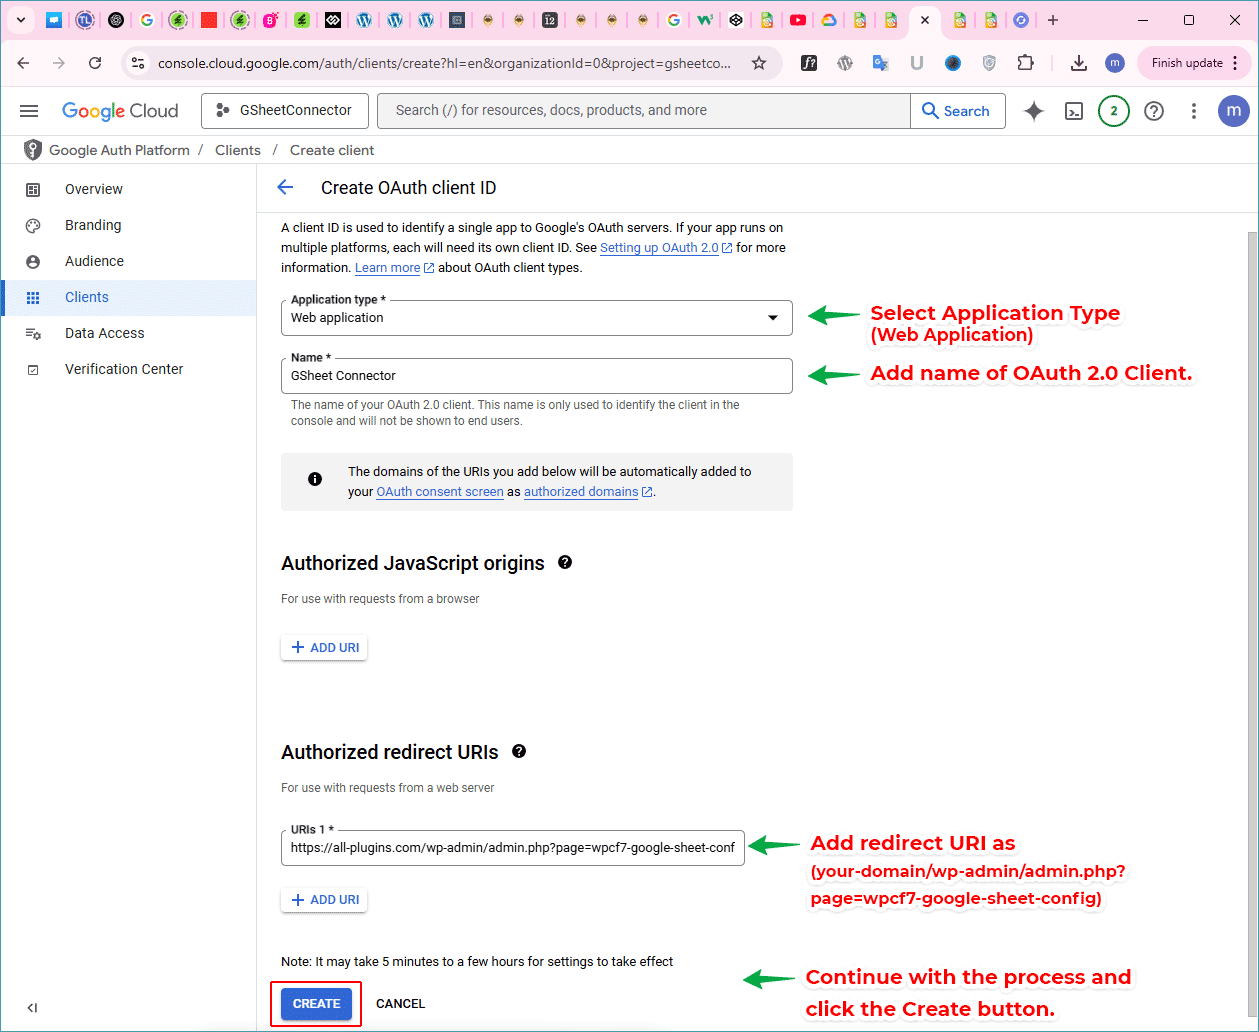The image size is (1259, 1032).
Task: Open the U extension icon in toolbar
Action: tap(916, 63)
